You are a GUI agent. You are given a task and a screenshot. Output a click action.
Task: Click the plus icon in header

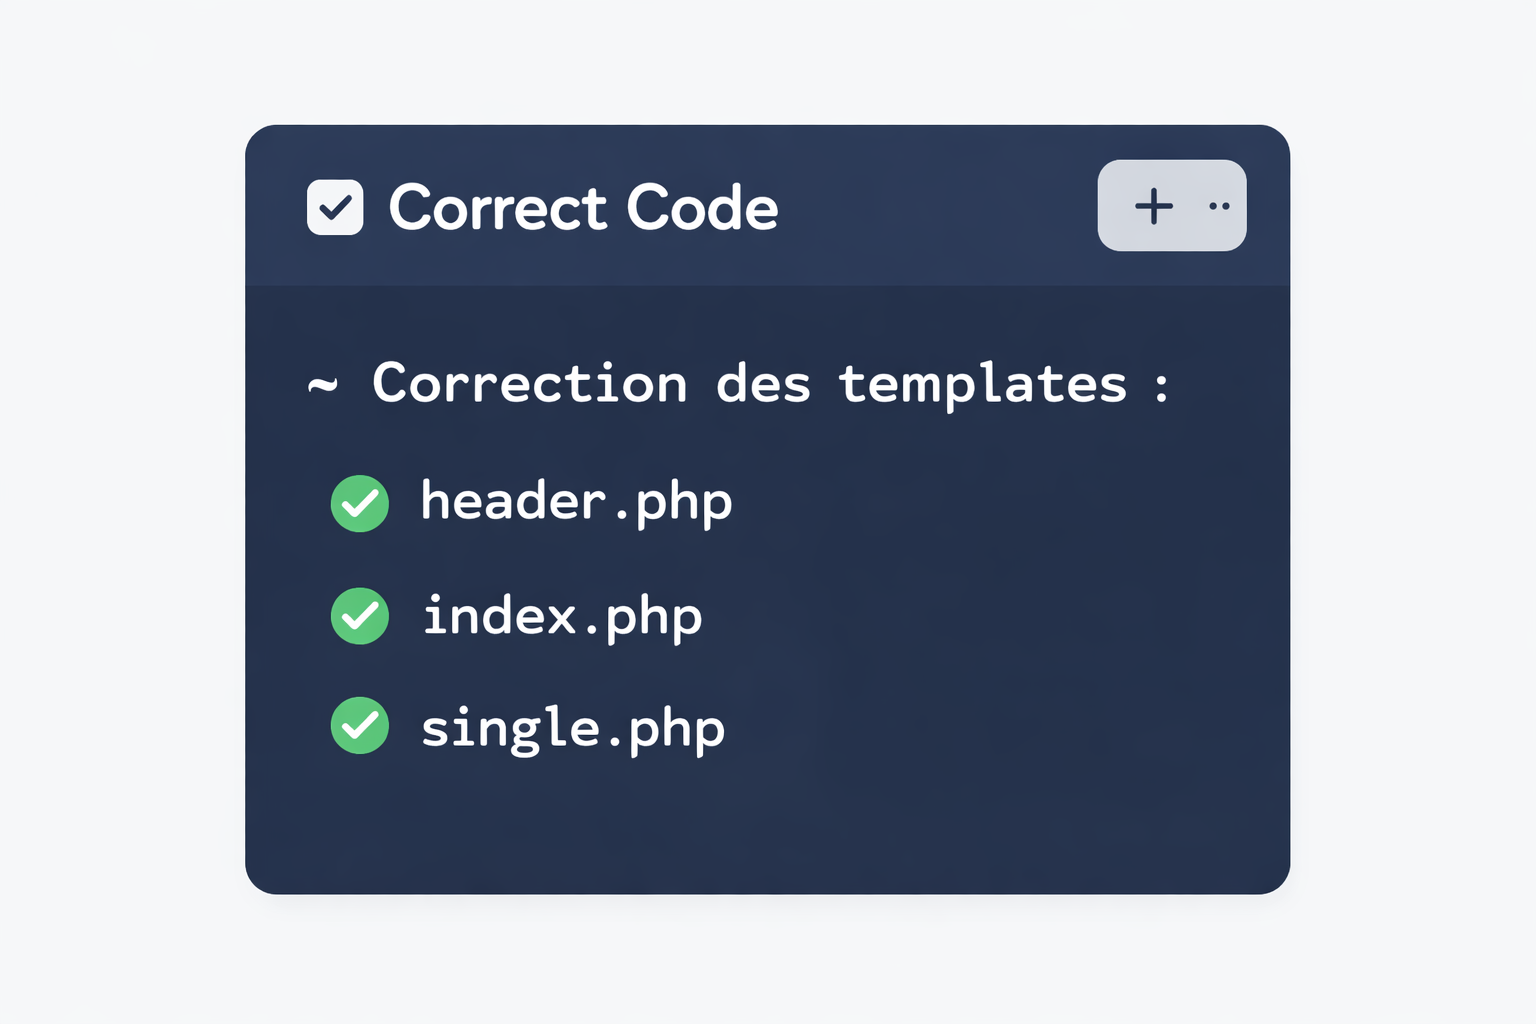click(x=1153, y=206)
